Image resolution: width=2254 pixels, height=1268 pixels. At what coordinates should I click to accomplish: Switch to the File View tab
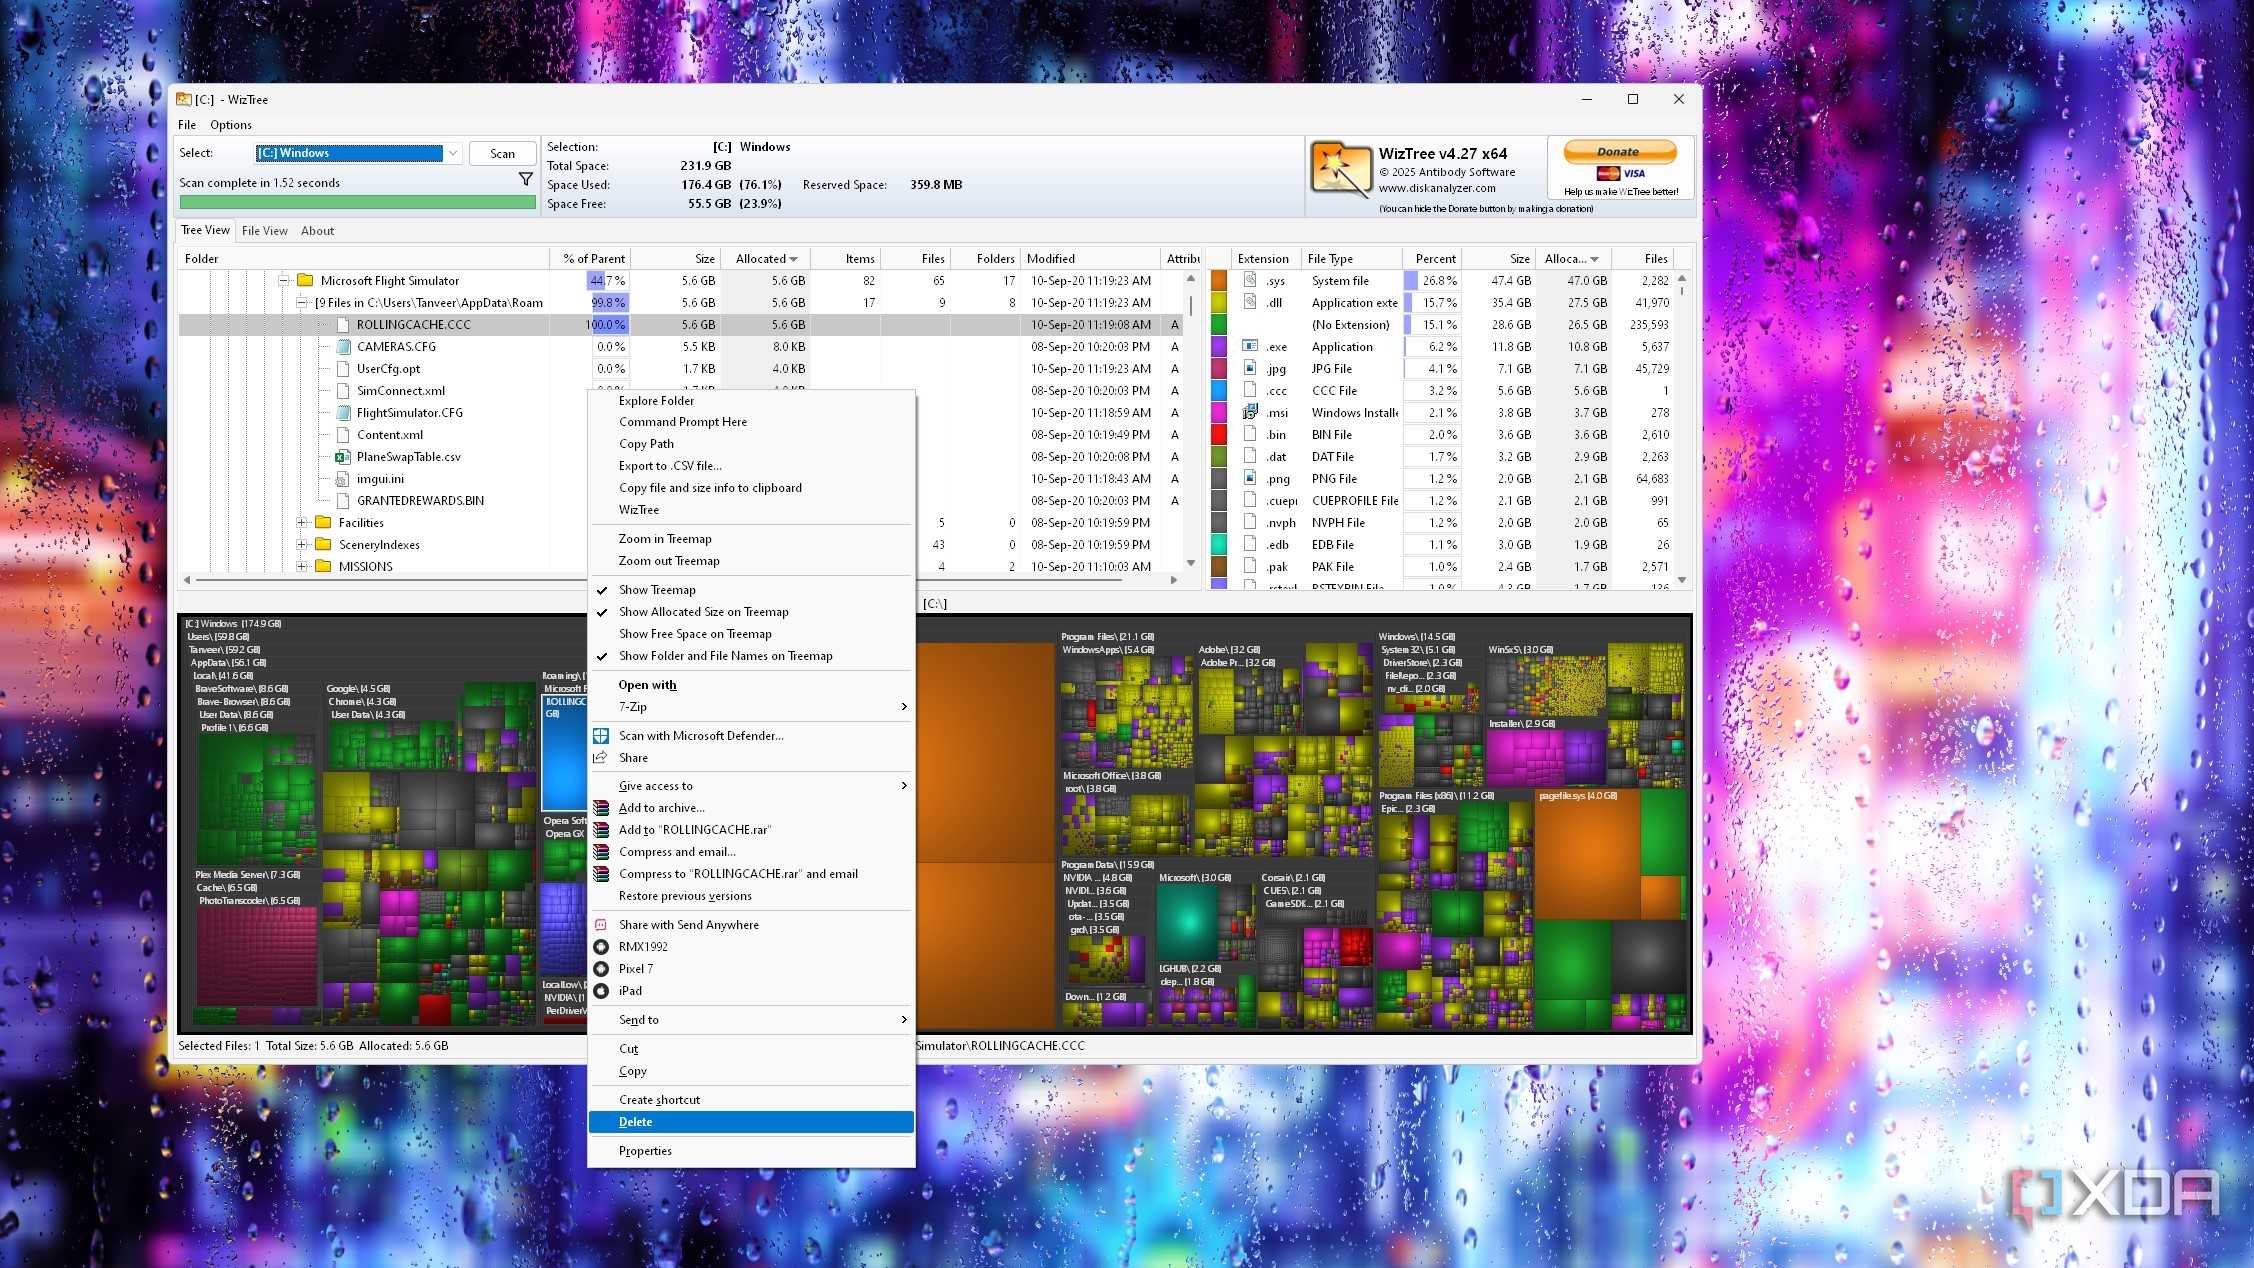(x=265, y=231)
